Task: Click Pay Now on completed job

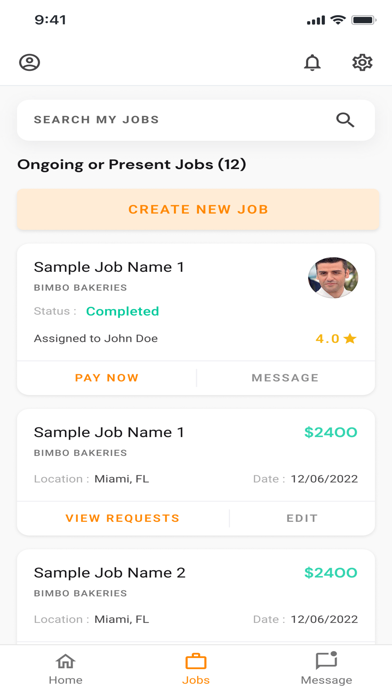Action: [107, 378]
